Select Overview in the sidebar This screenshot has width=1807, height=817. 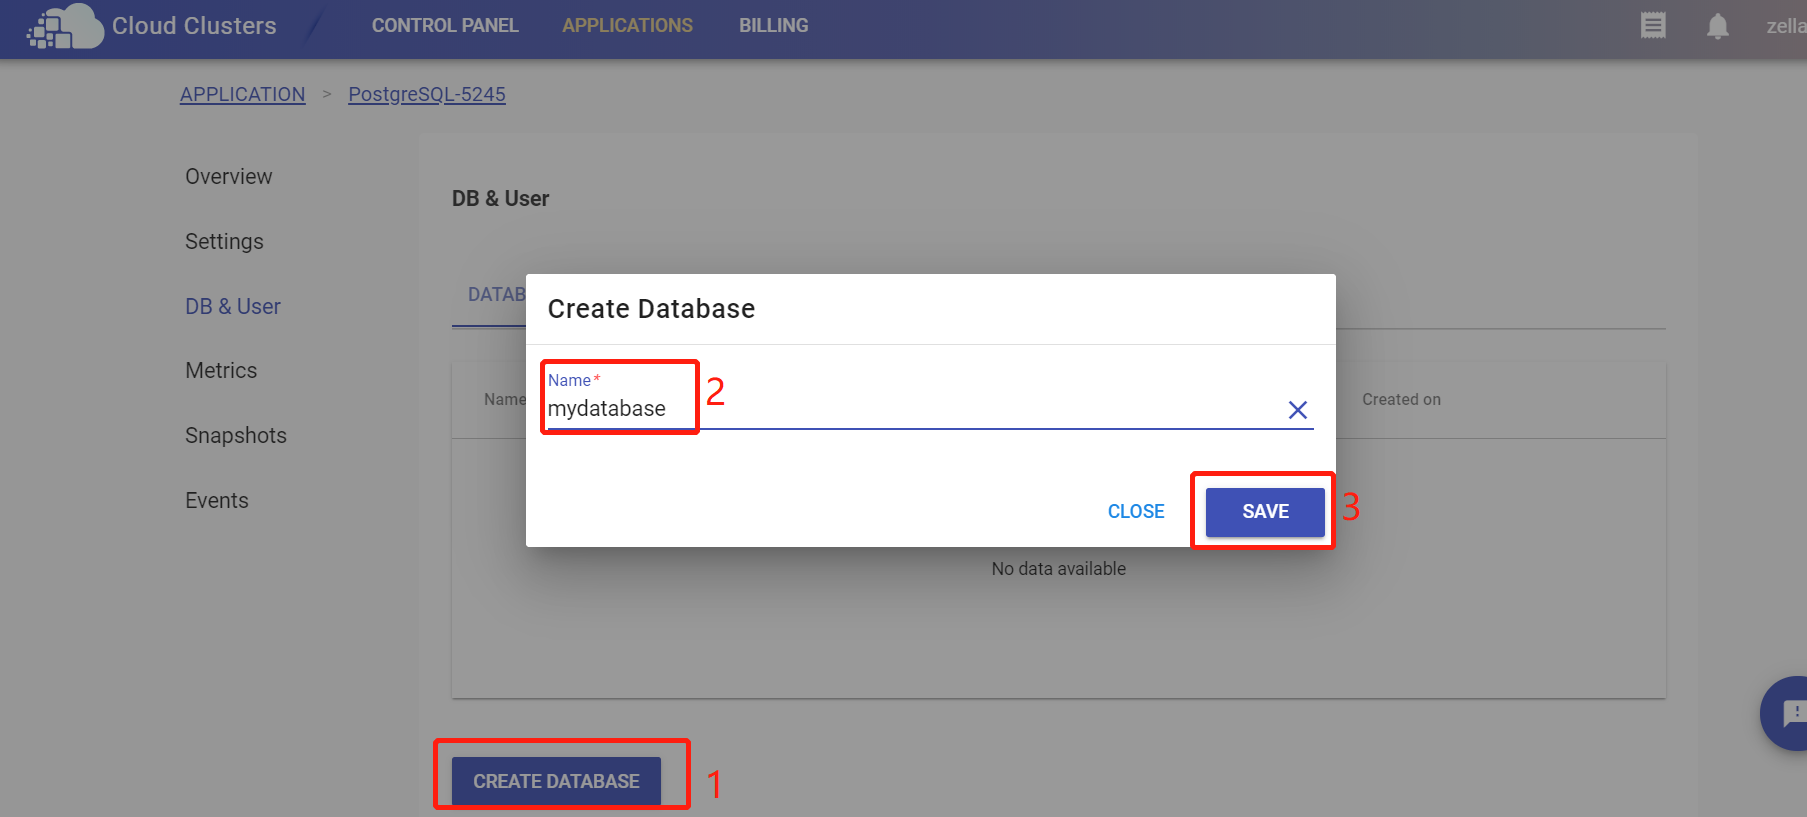[x=228, y=177]
